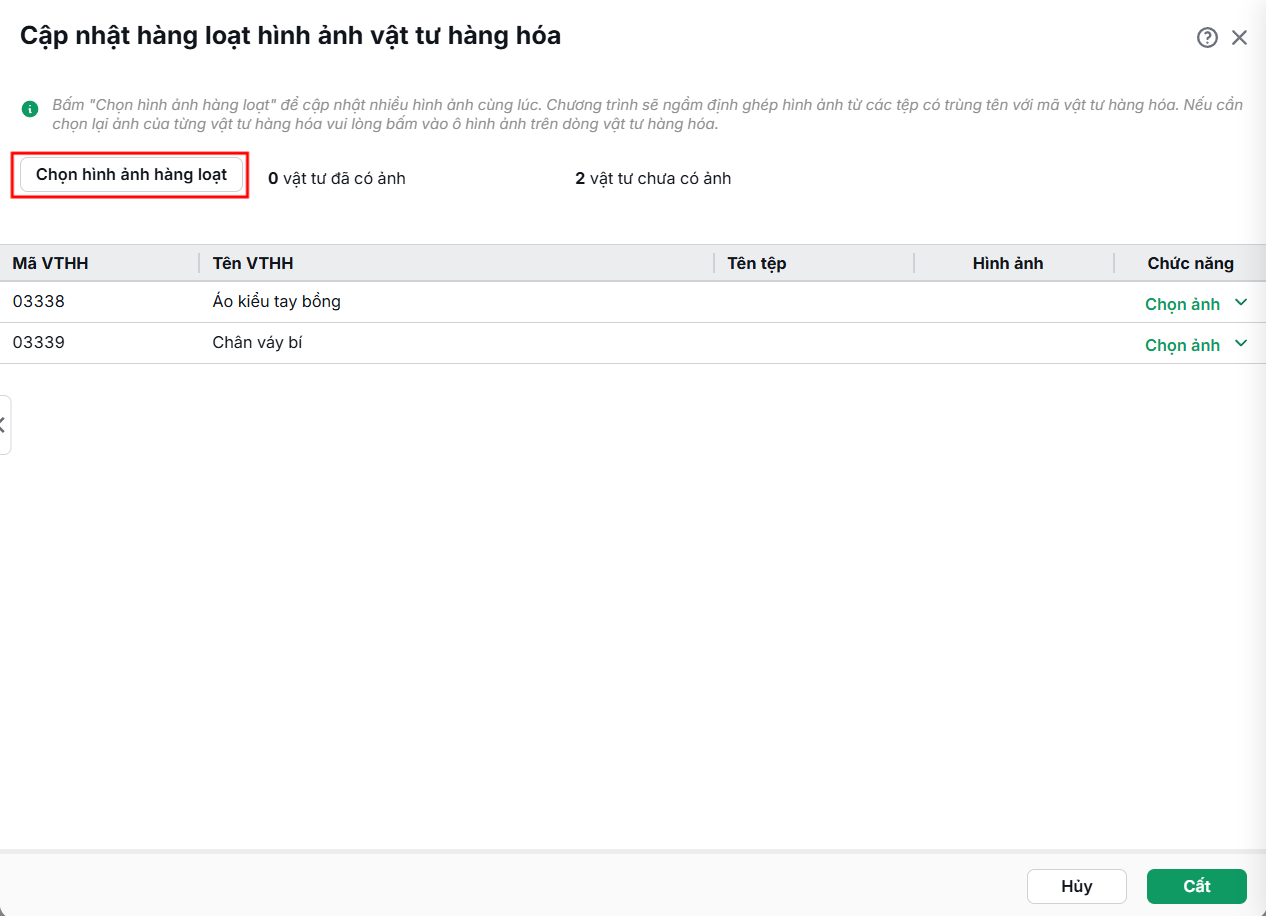Click '0 vật tư đã có ảnh' counter

point(337,179)
